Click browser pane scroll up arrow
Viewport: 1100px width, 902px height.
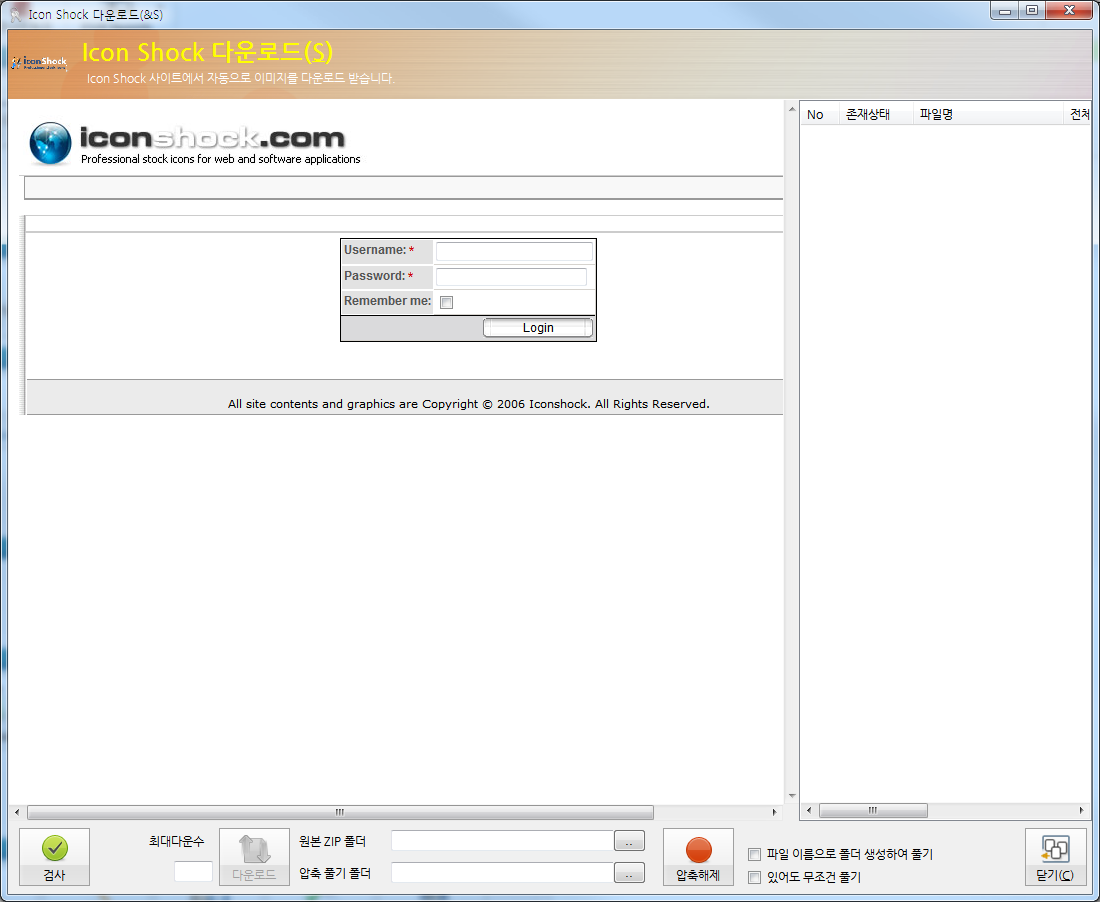pyautogui.click(x=792, y=109)
